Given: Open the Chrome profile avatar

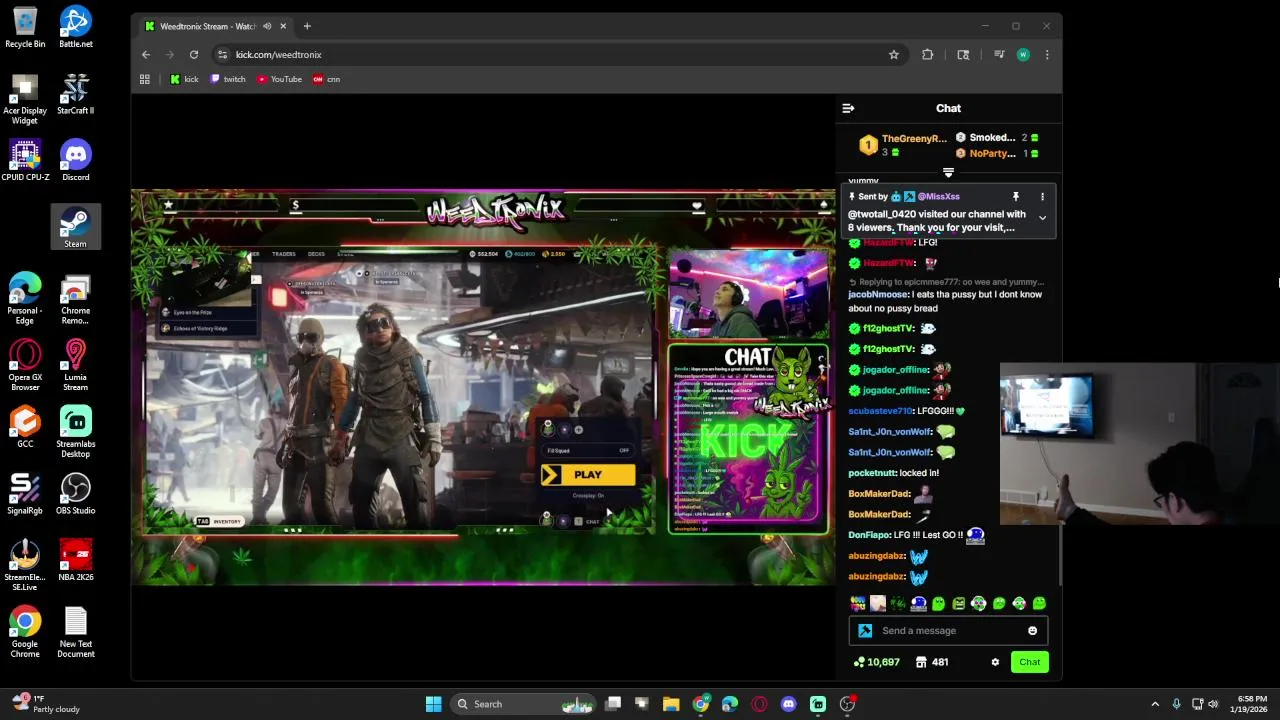Looking at the screenshot, I should pyautogui.click(x=1023, y=55).
